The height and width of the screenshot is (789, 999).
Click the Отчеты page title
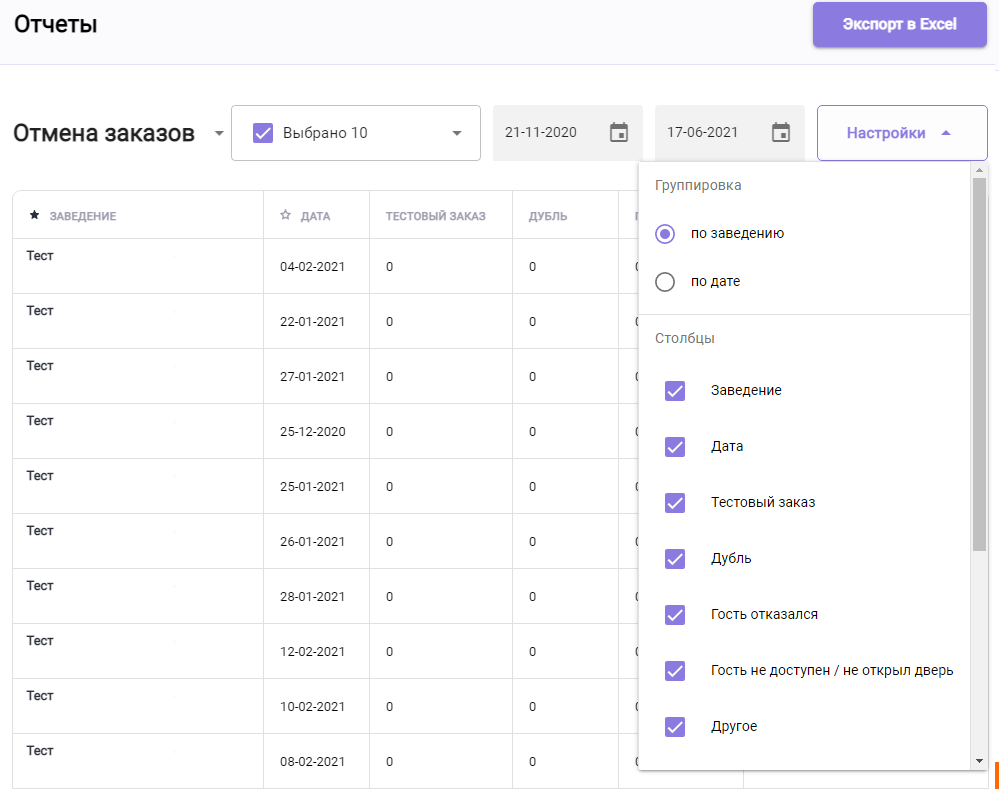point(55,24)
